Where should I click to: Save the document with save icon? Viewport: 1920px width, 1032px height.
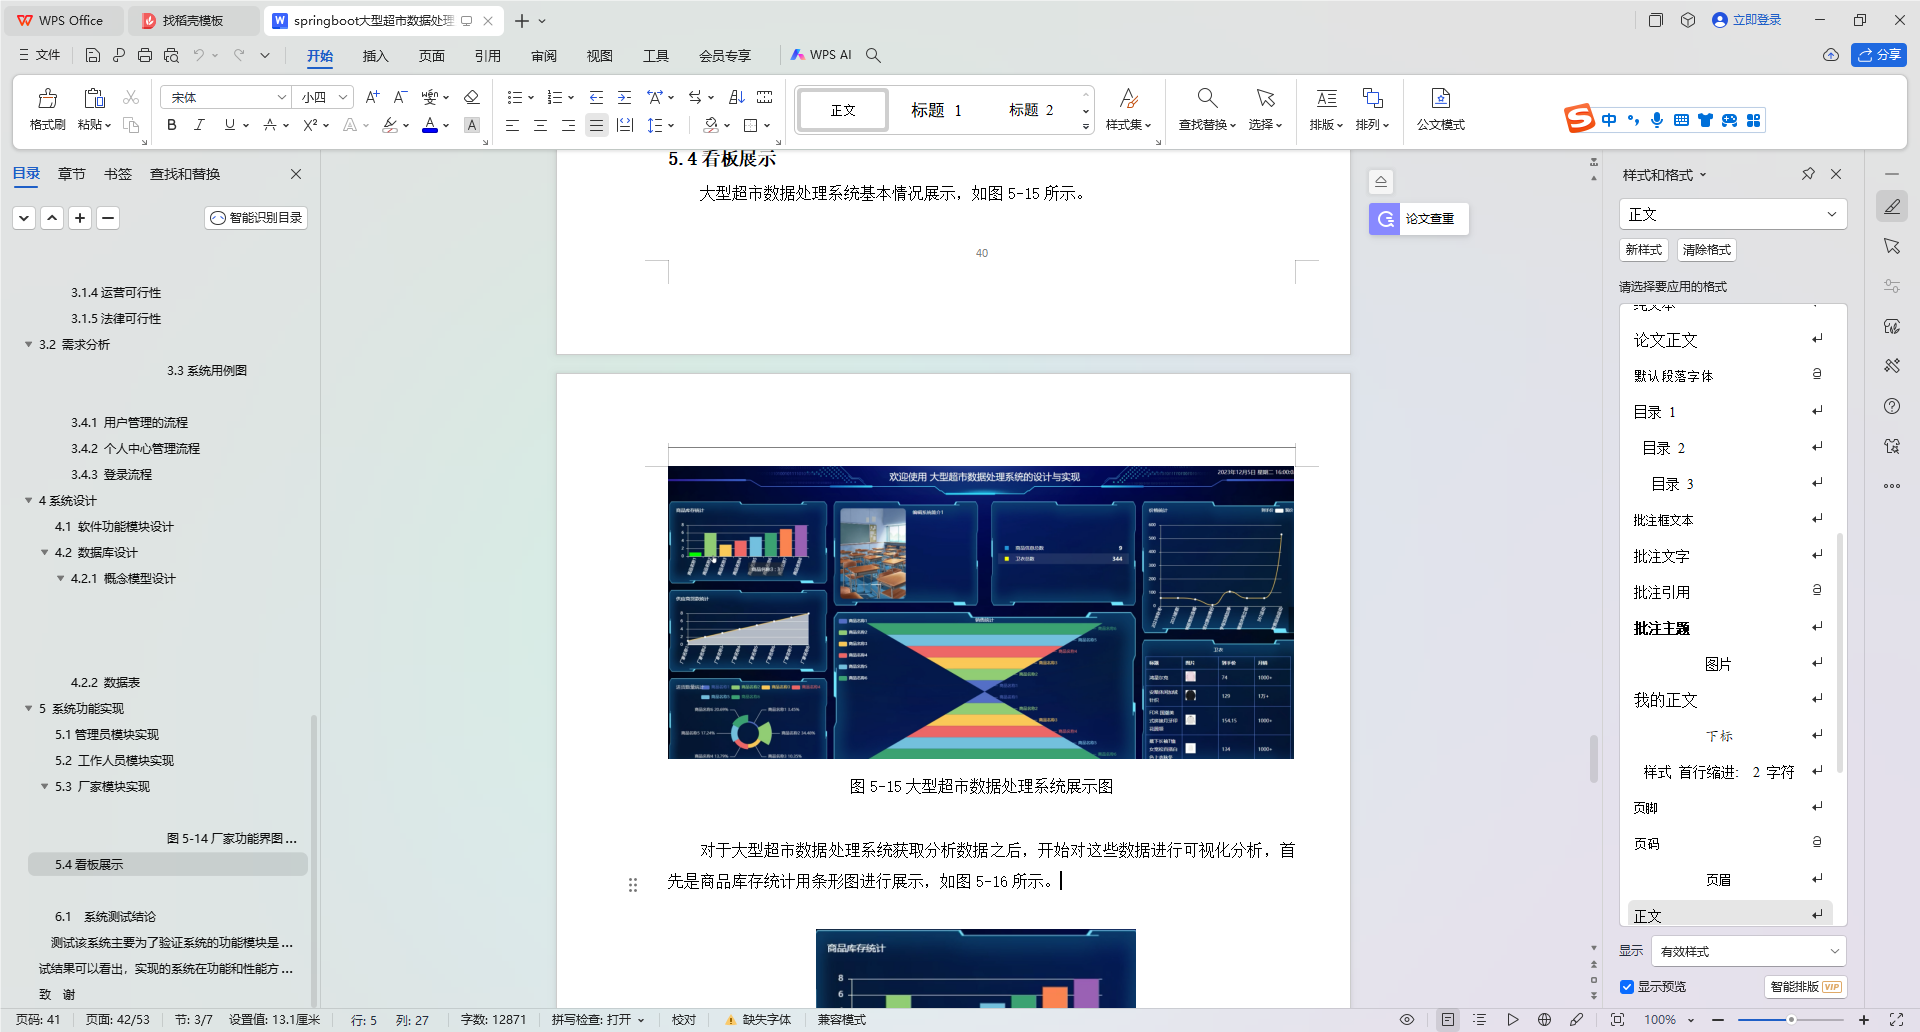[93, 55]
